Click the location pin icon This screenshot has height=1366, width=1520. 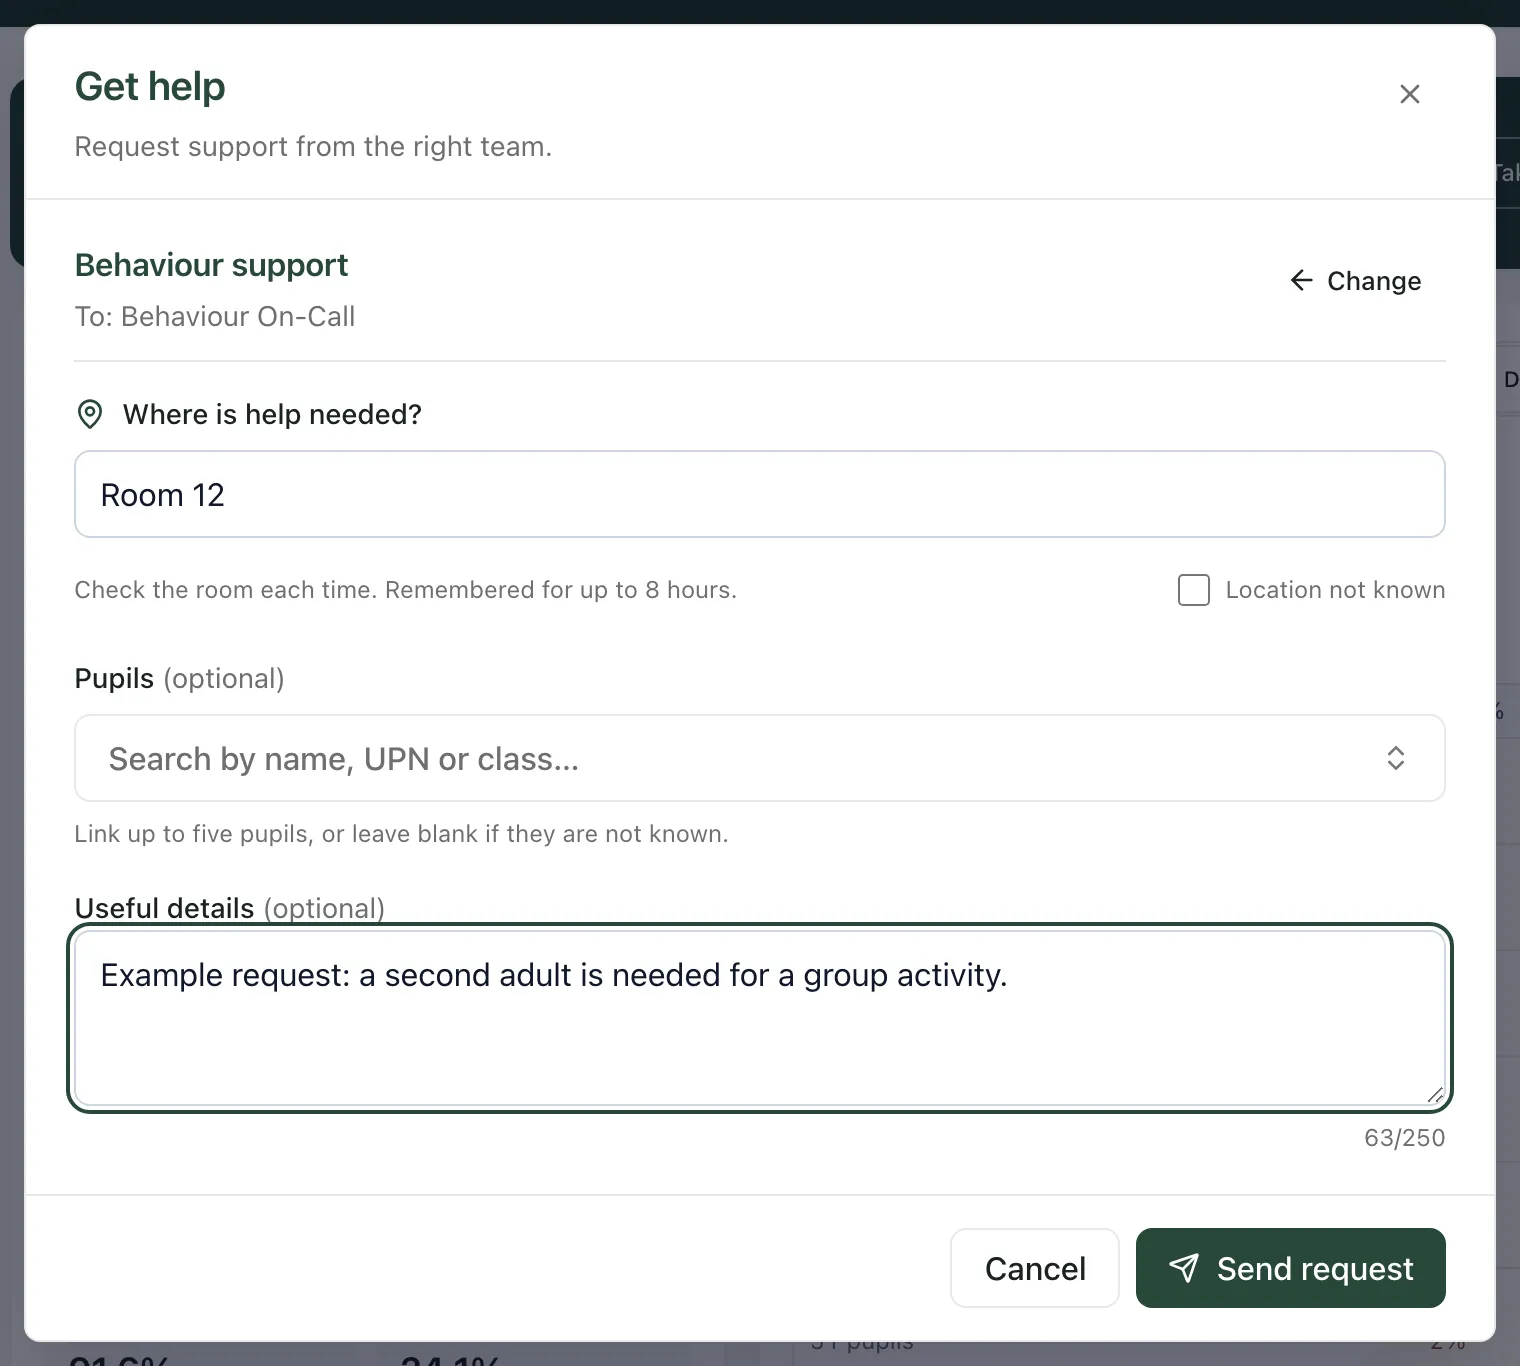tap(90, 414)
